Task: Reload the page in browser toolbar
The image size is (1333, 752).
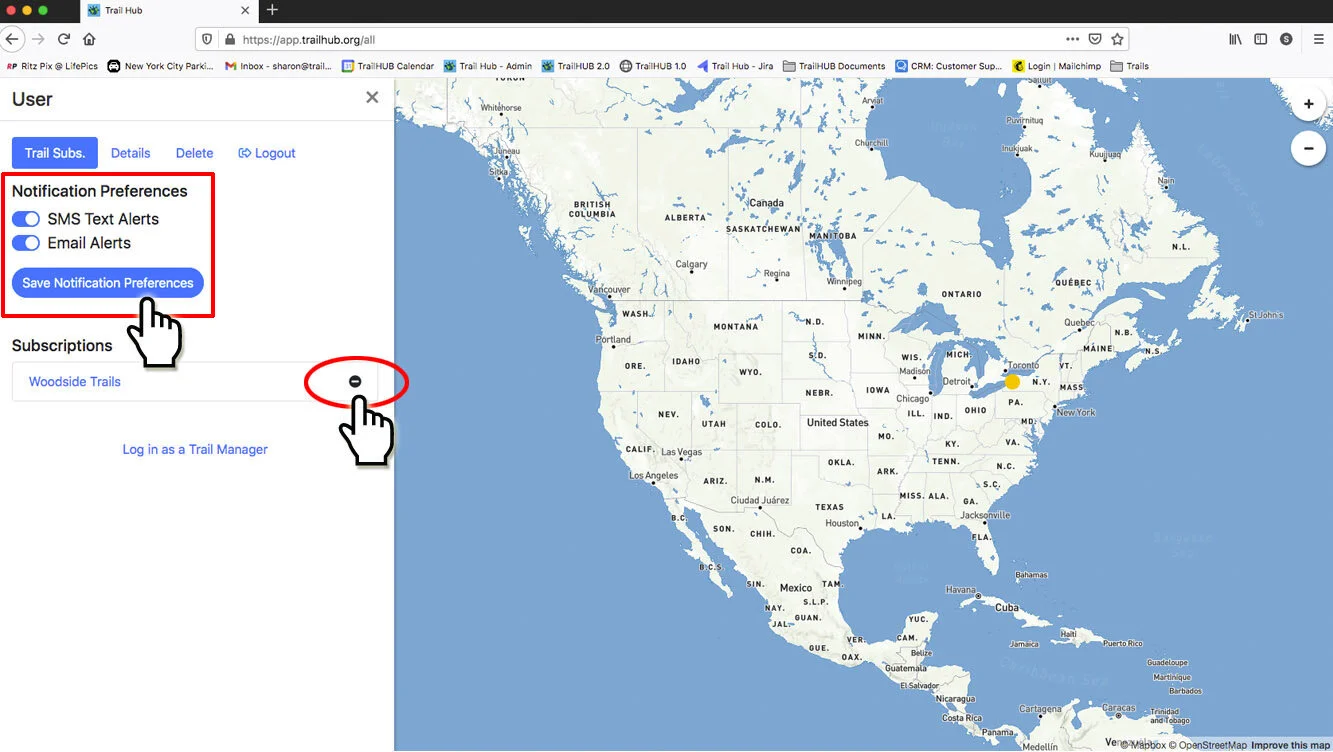Action: (64, 39)
